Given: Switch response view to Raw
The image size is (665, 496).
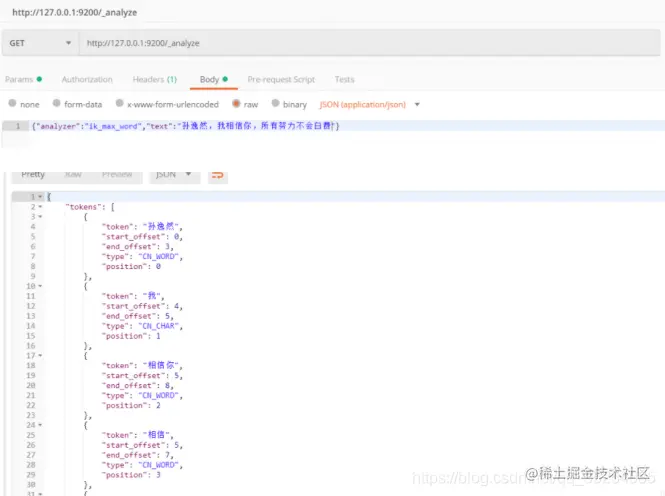Looking at the screenshot, I should pos(73,174).
